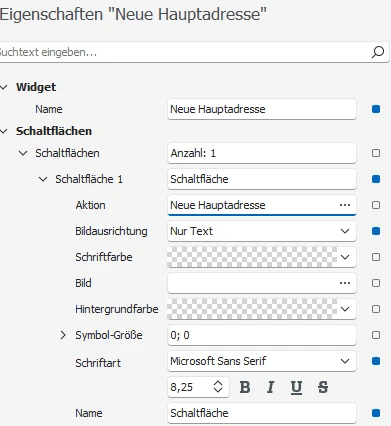The width and height of the screenshot is (391, 426).
Task: Click the Anzahl: 1 field
Action: click(262, 153)
